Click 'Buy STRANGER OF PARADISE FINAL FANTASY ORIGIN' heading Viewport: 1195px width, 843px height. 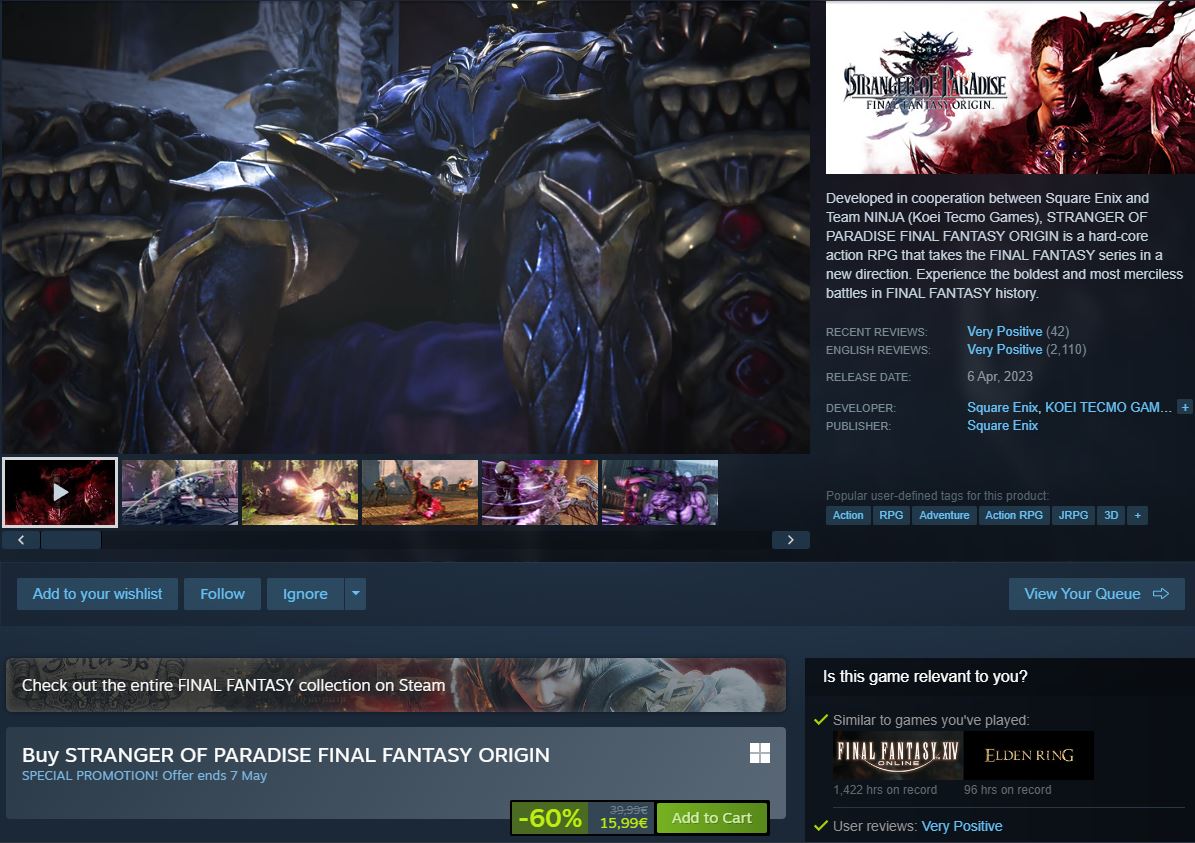[x=286, y=755]
